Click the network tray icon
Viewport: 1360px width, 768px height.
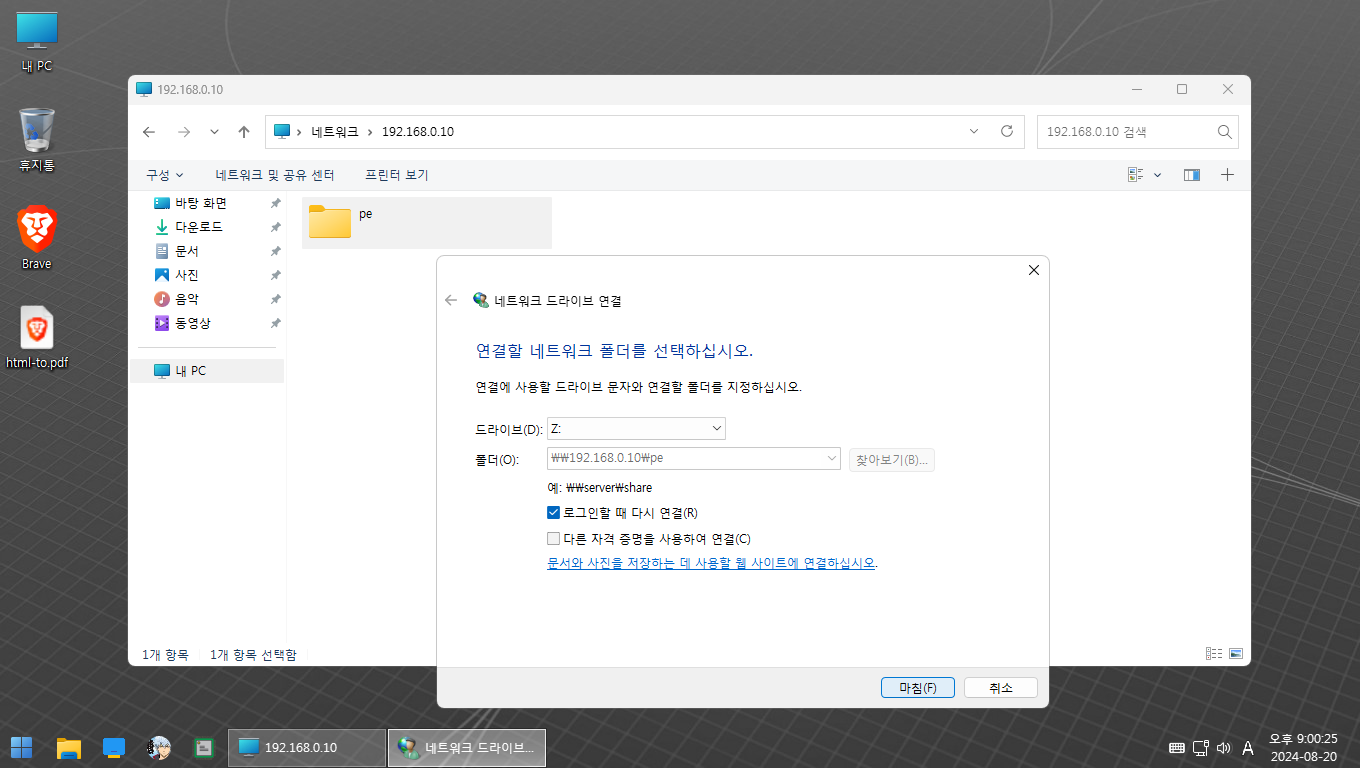1201,748
